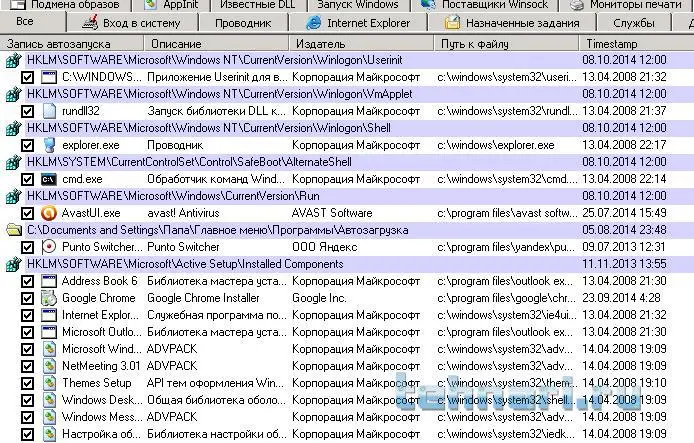694x443 pixels.
Task: Click registry icon of Active Setup key
Action: (13, 264)
